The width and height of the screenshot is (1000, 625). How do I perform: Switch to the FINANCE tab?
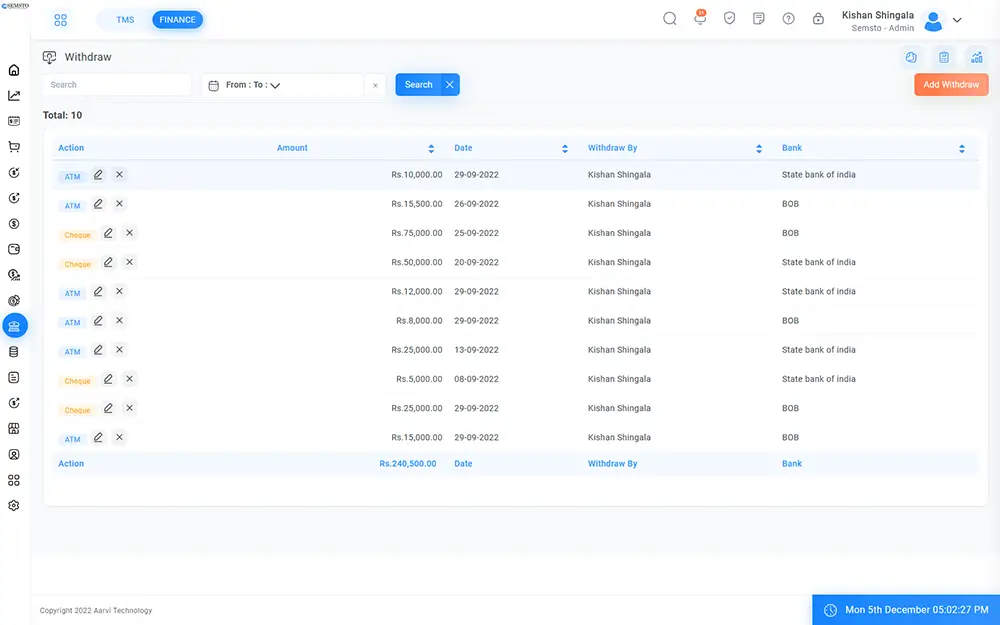[x=177, y=20]
